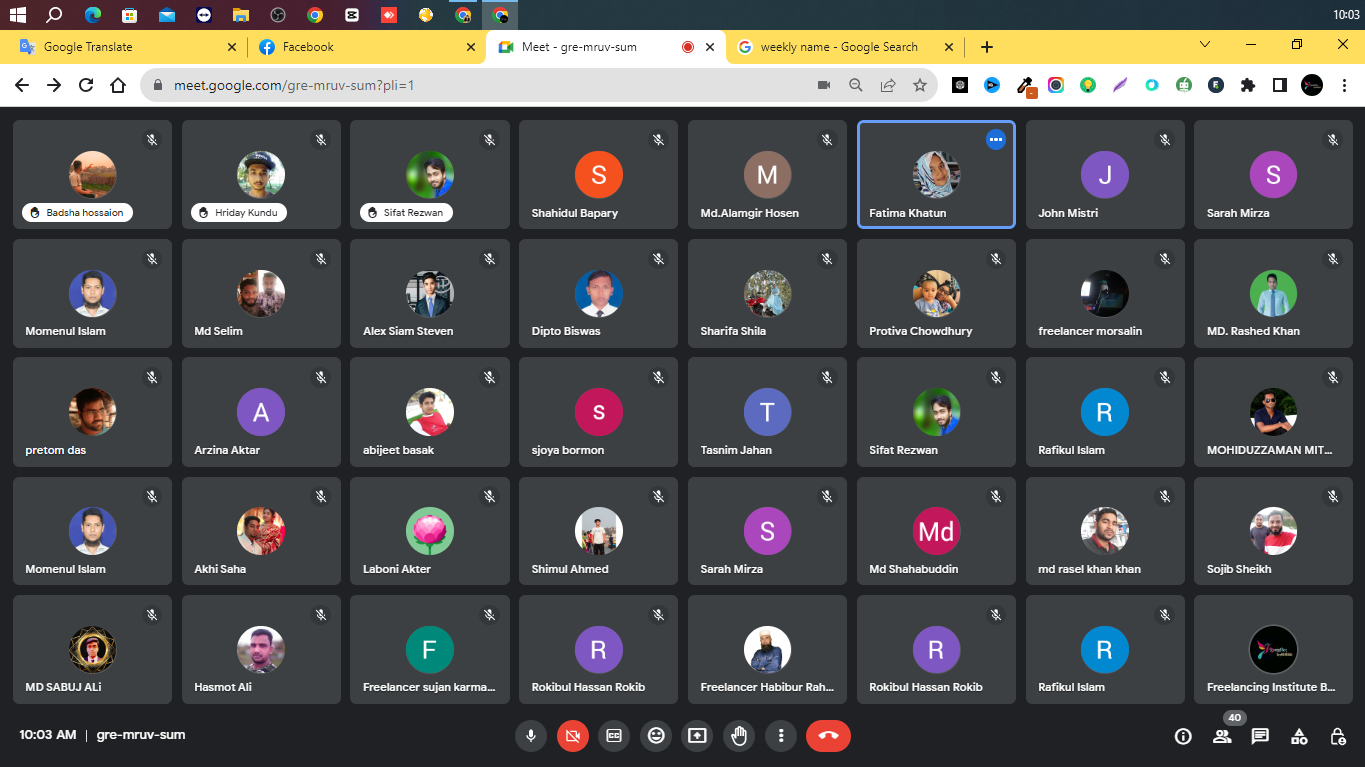Open Host controls lock icon
1365x767 pixels.
point(1337,737)
